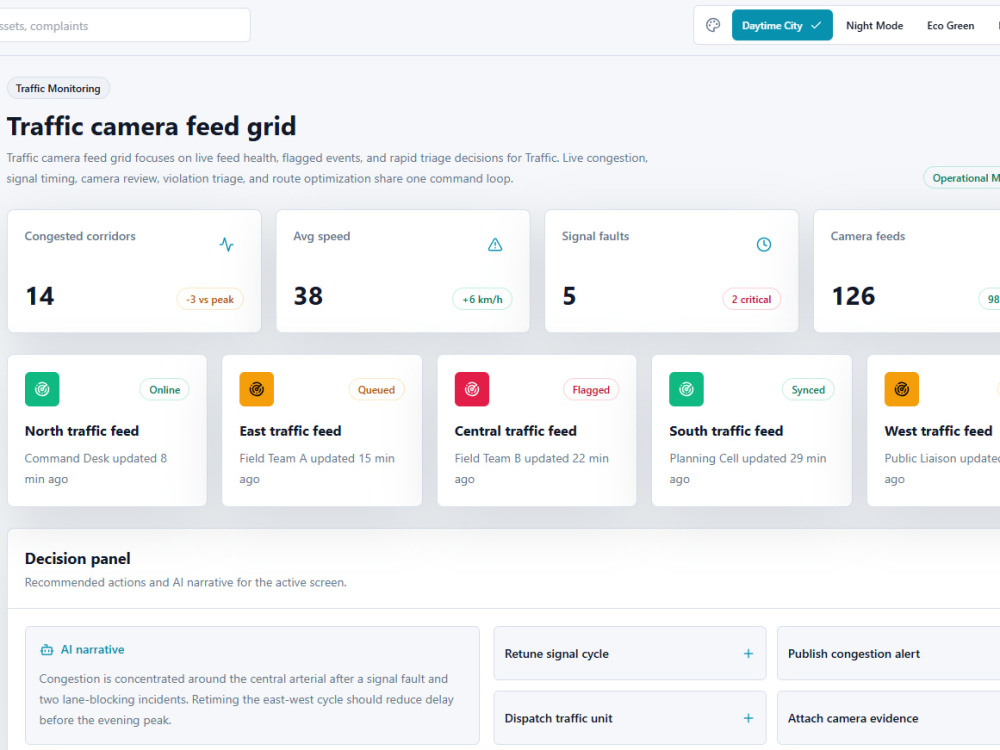Image resolution: width=1000 pixels, height=750 pixels.
Task: Click the Dispatch traffic unit action
Action: click(629, 718)
